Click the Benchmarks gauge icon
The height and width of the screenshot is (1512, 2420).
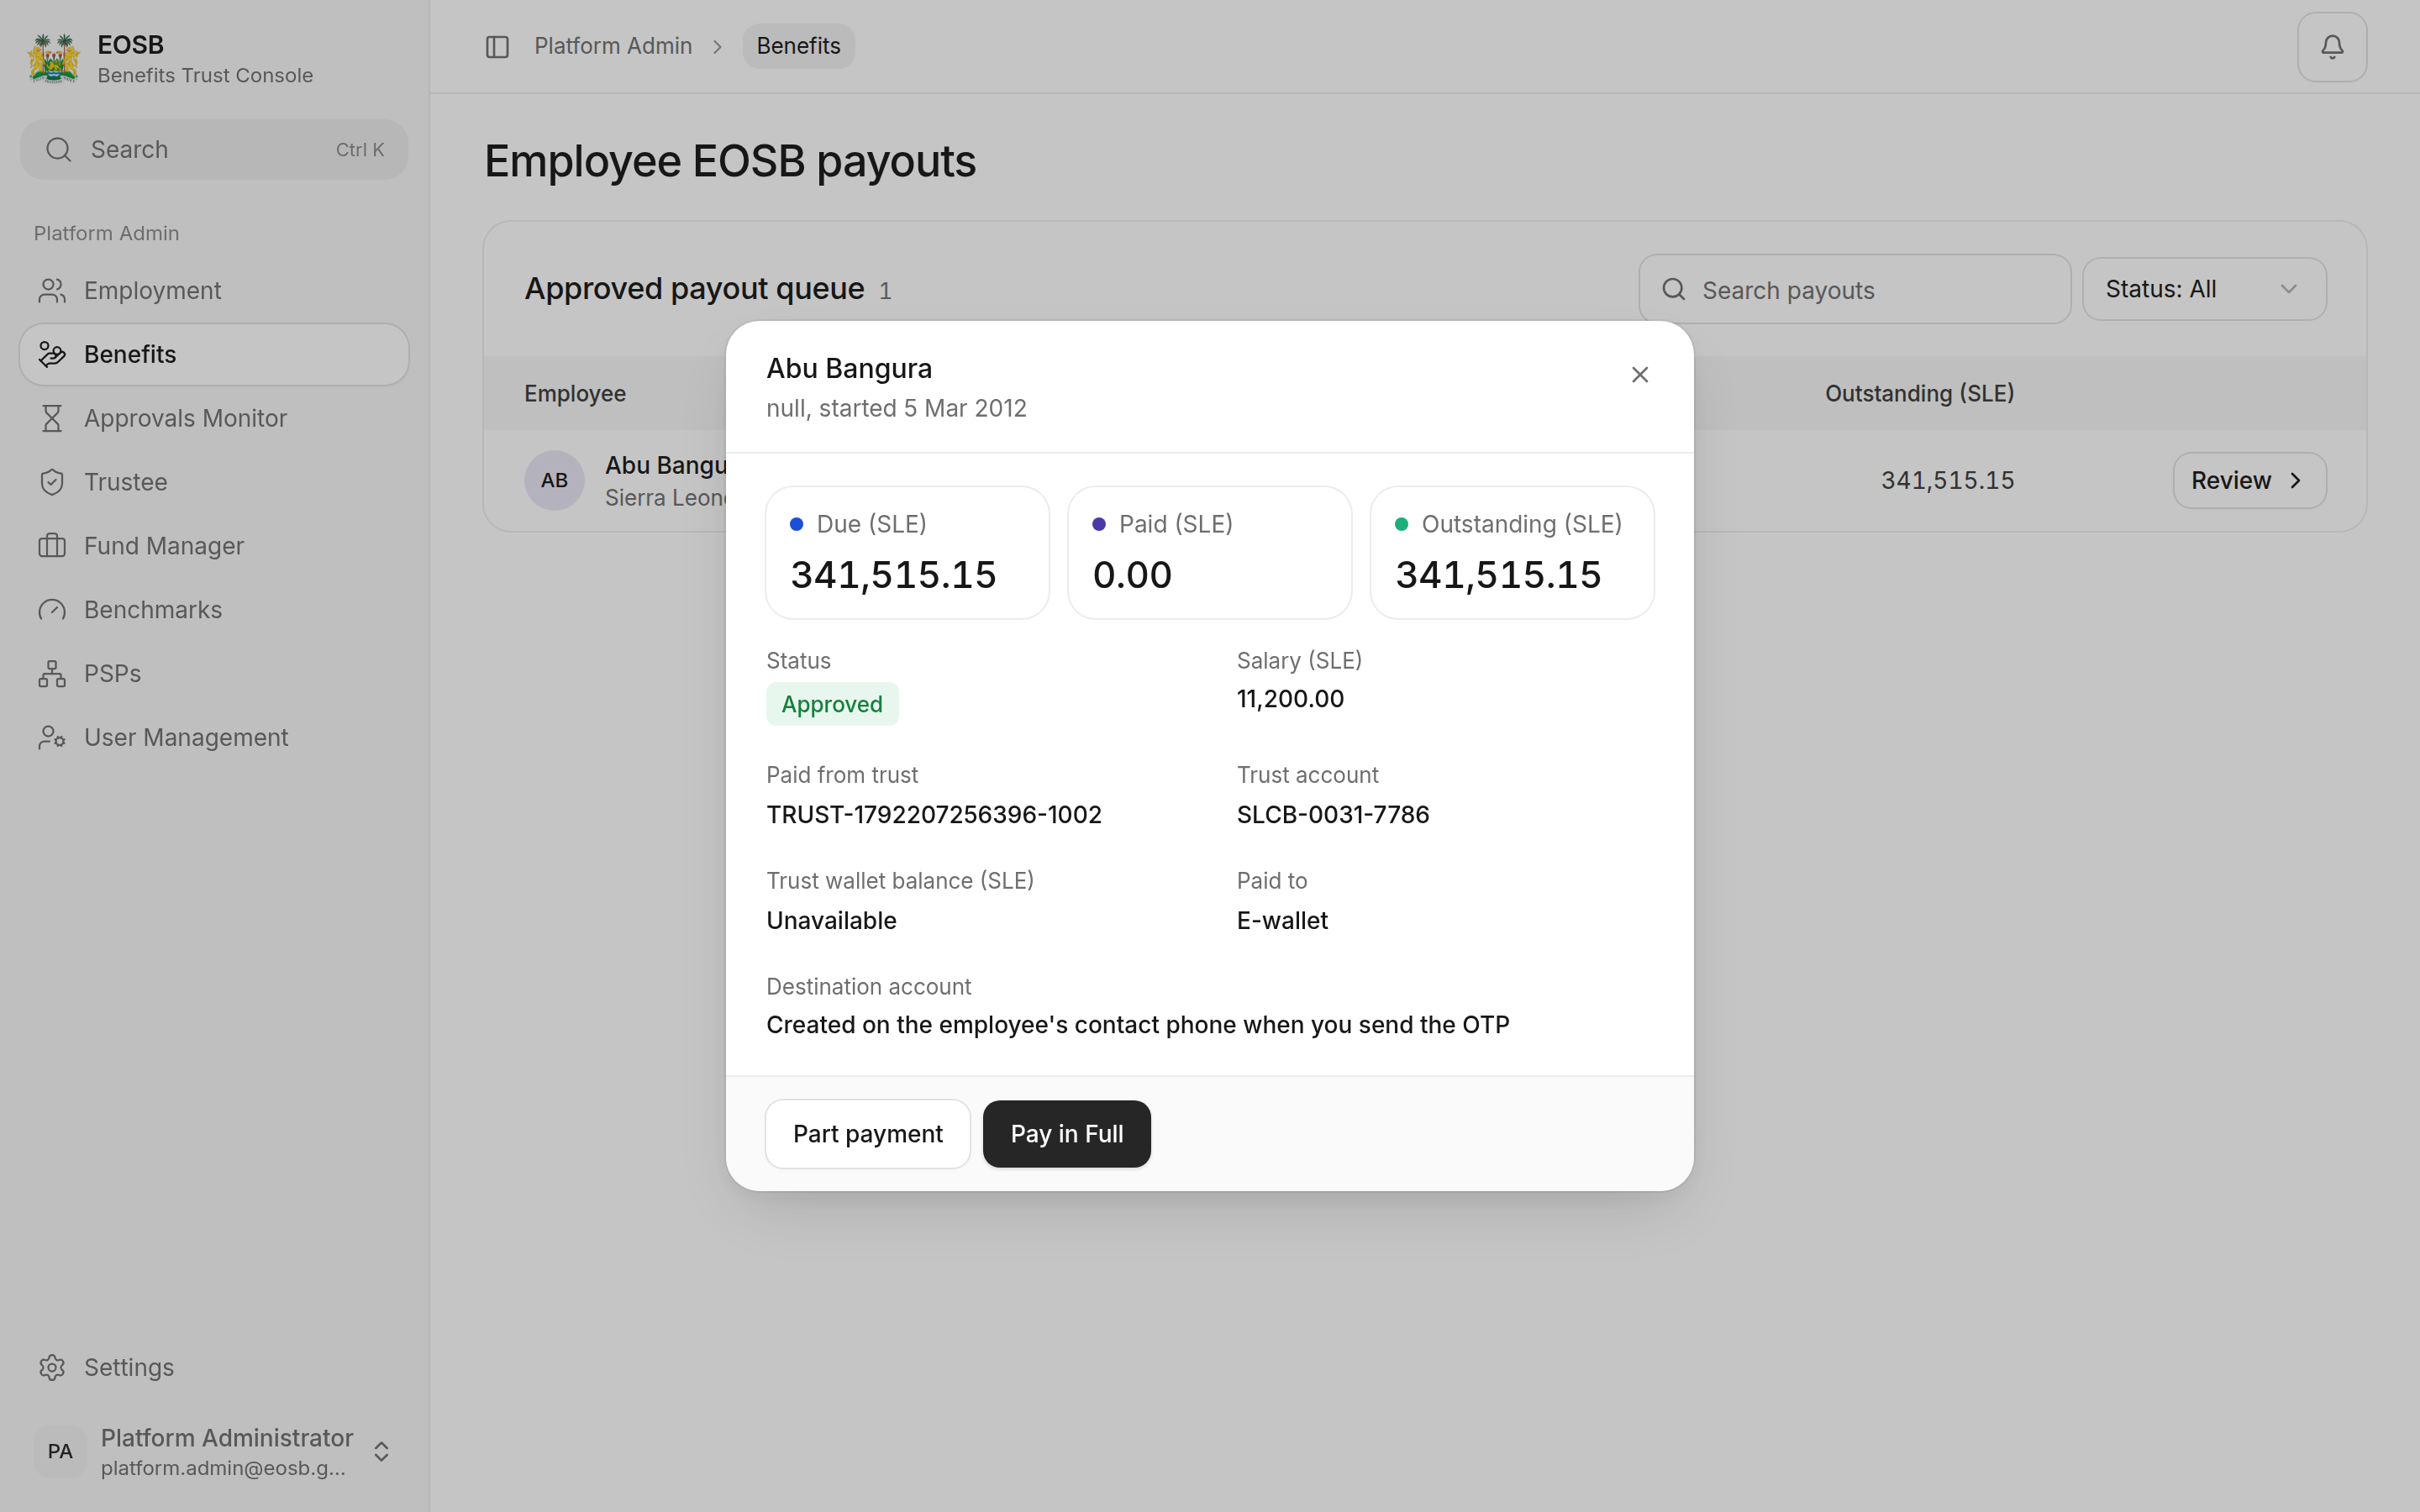pyautogui.click(x=52, y=610)
